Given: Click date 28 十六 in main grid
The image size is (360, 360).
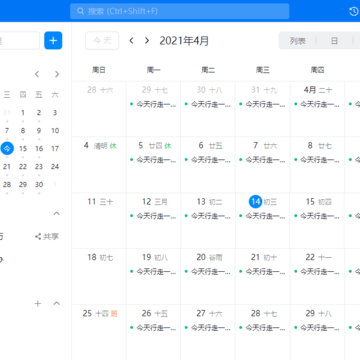Looking at the screenshot, I should (100, 90).
